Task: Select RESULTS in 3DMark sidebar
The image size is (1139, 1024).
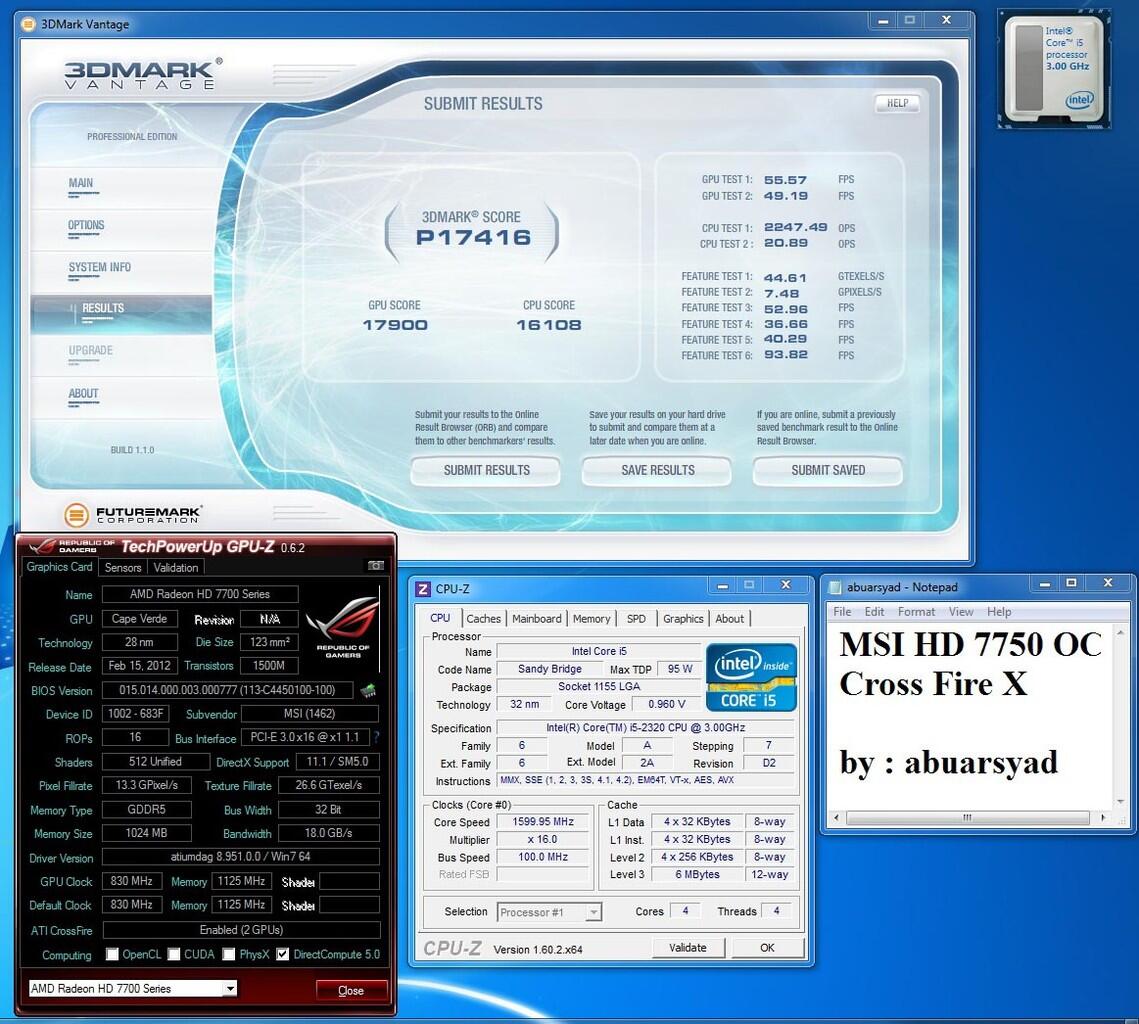Action: point(121,314)
